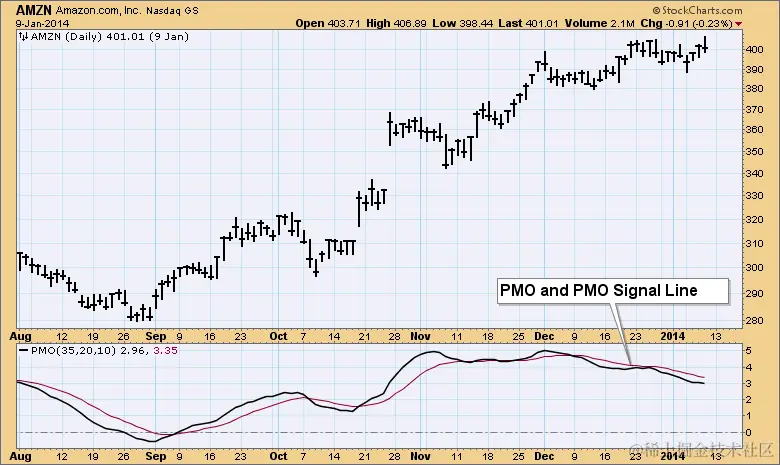Click the 360 price axis label

click(x=754, y=129)
